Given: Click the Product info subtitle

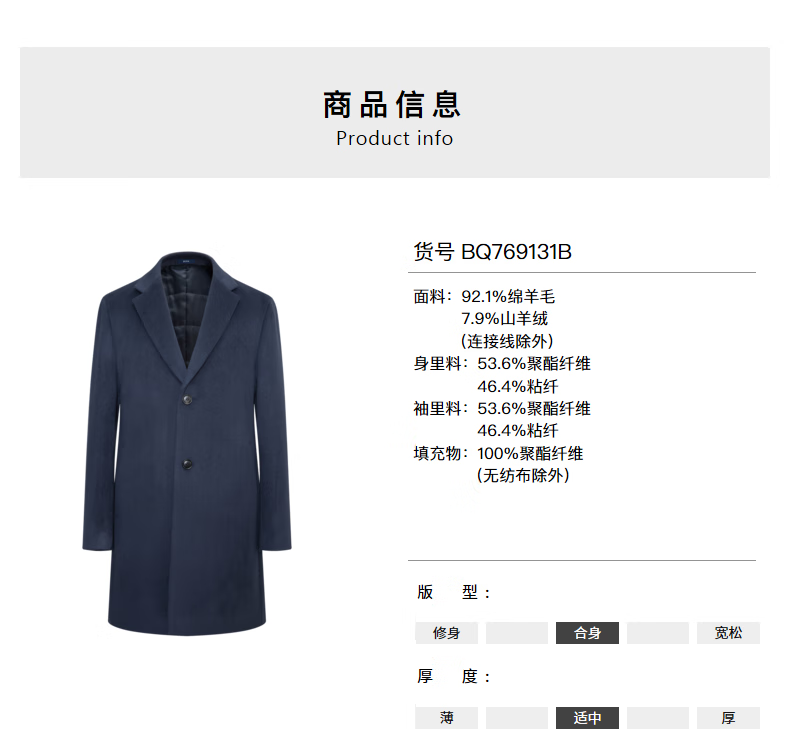Looking at the screenshot, I should pyautogui.click(x=394, y=139).
